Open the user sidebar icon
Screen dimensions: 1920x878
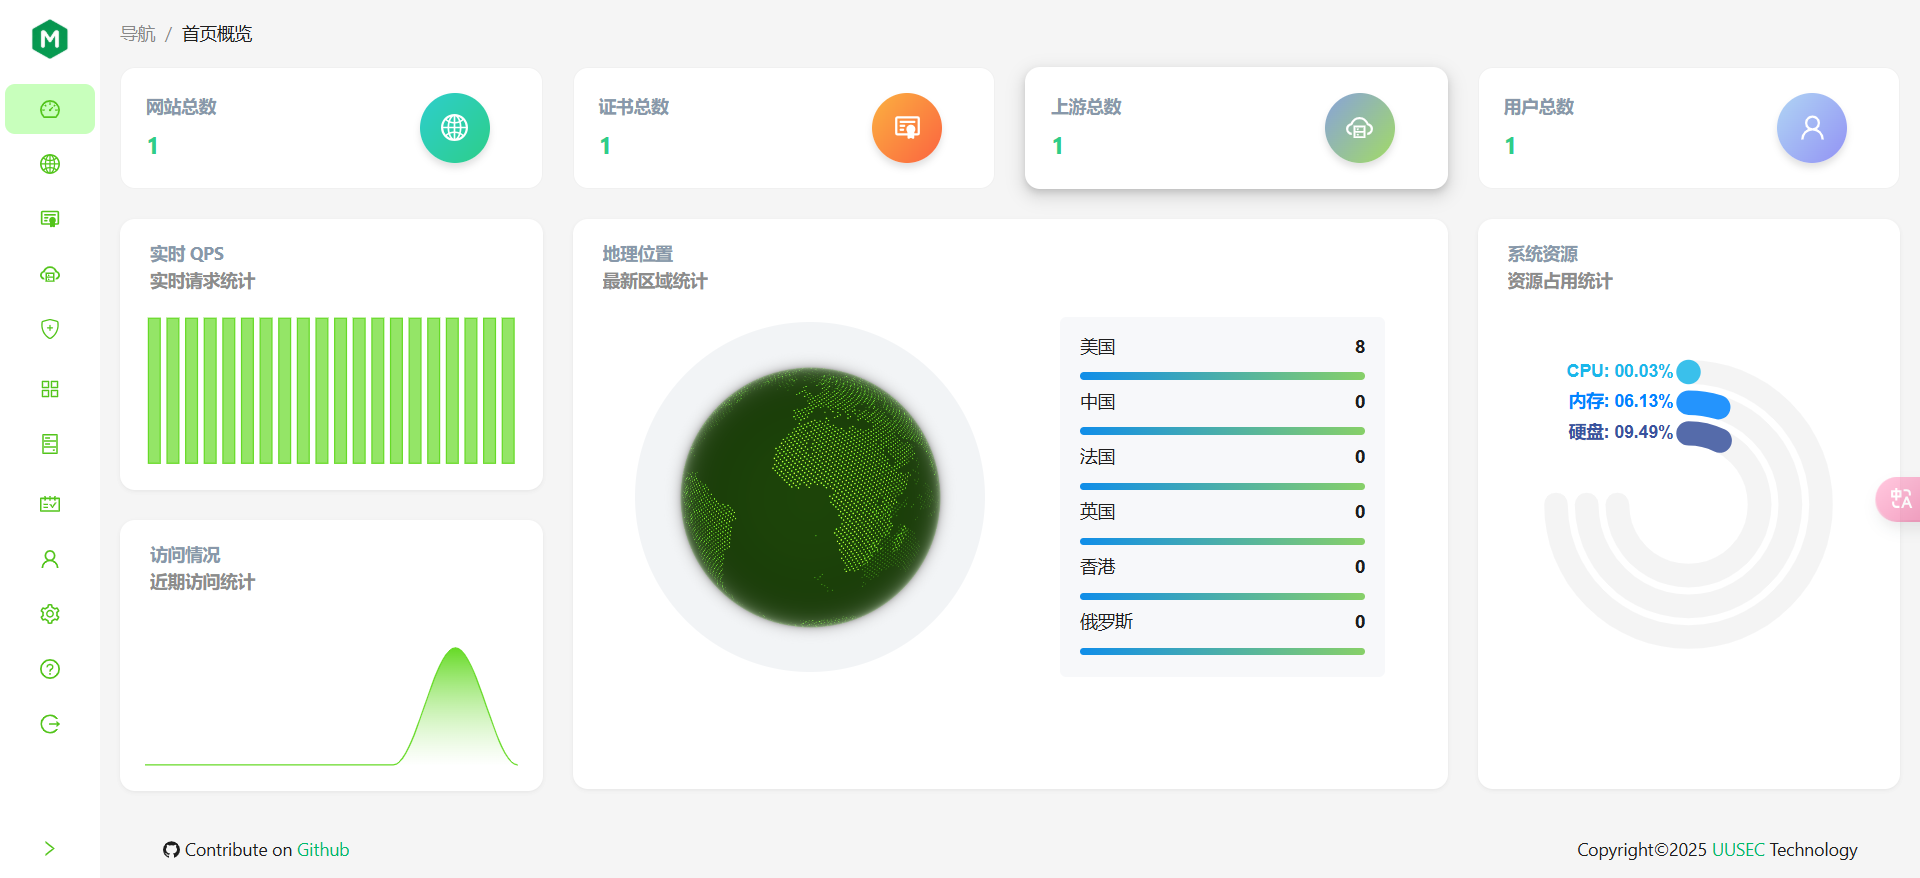[50, 559]
